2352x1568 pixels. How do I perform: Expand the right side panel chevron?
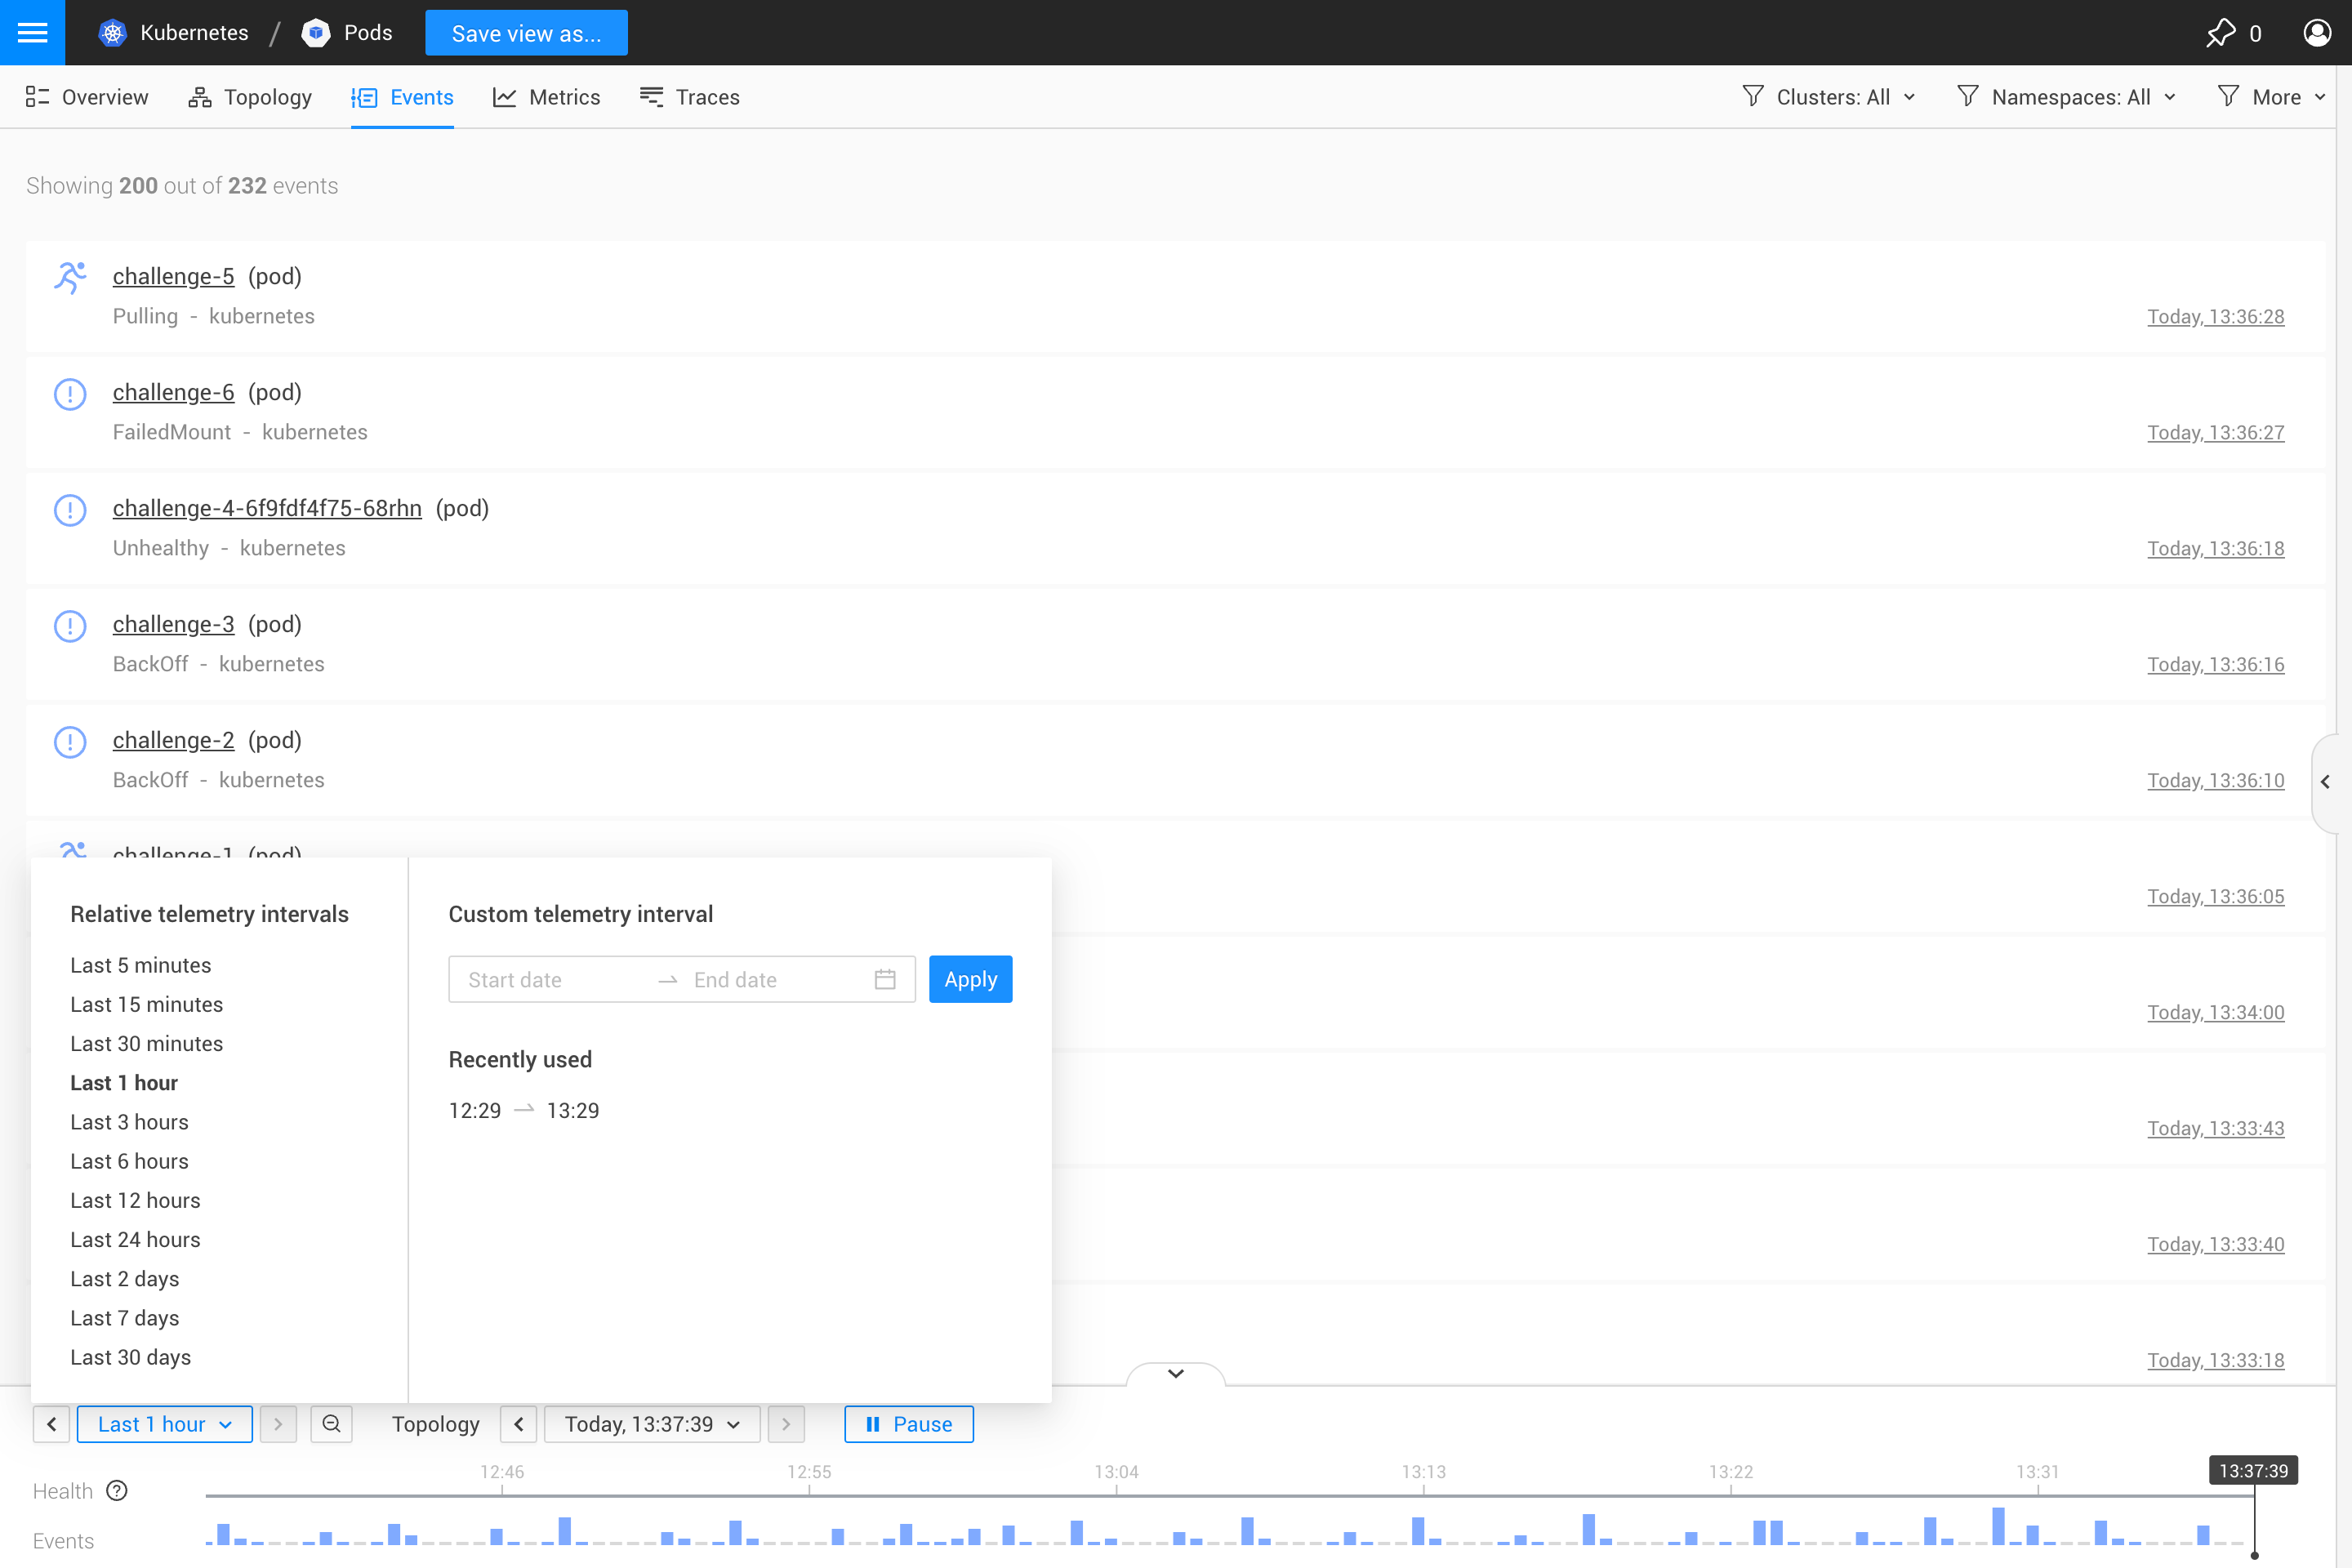point(2325,782)
